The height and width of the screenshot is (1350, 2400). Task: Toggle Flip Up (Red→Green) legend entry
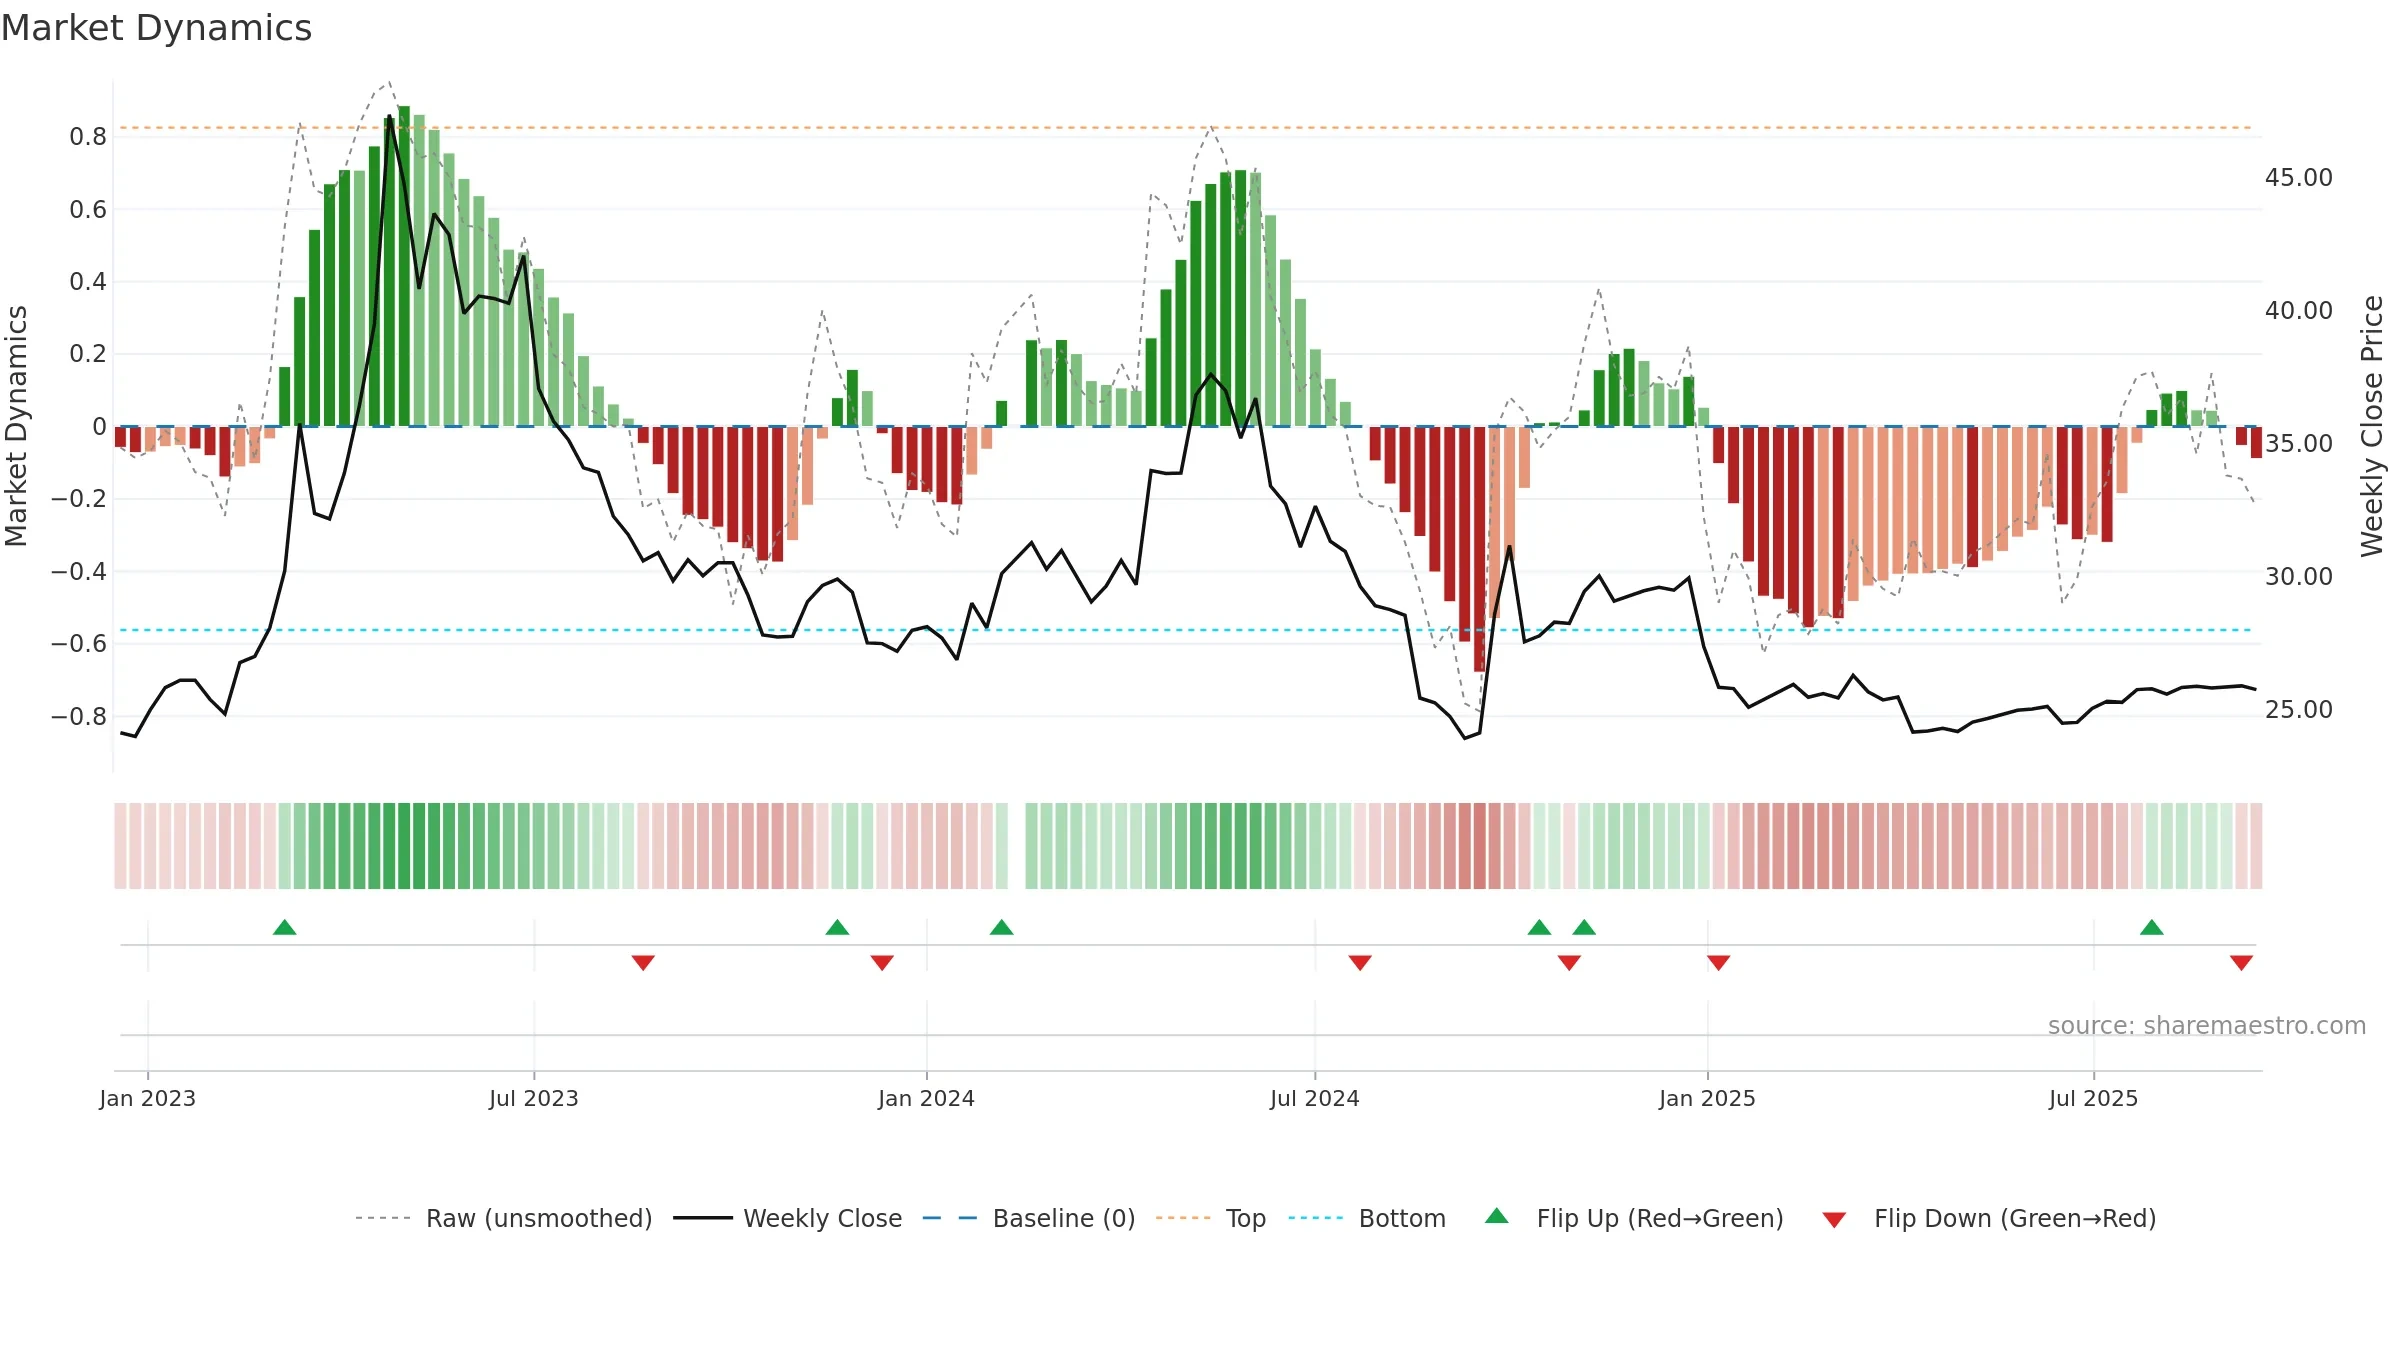(x=1634, y=1218)
